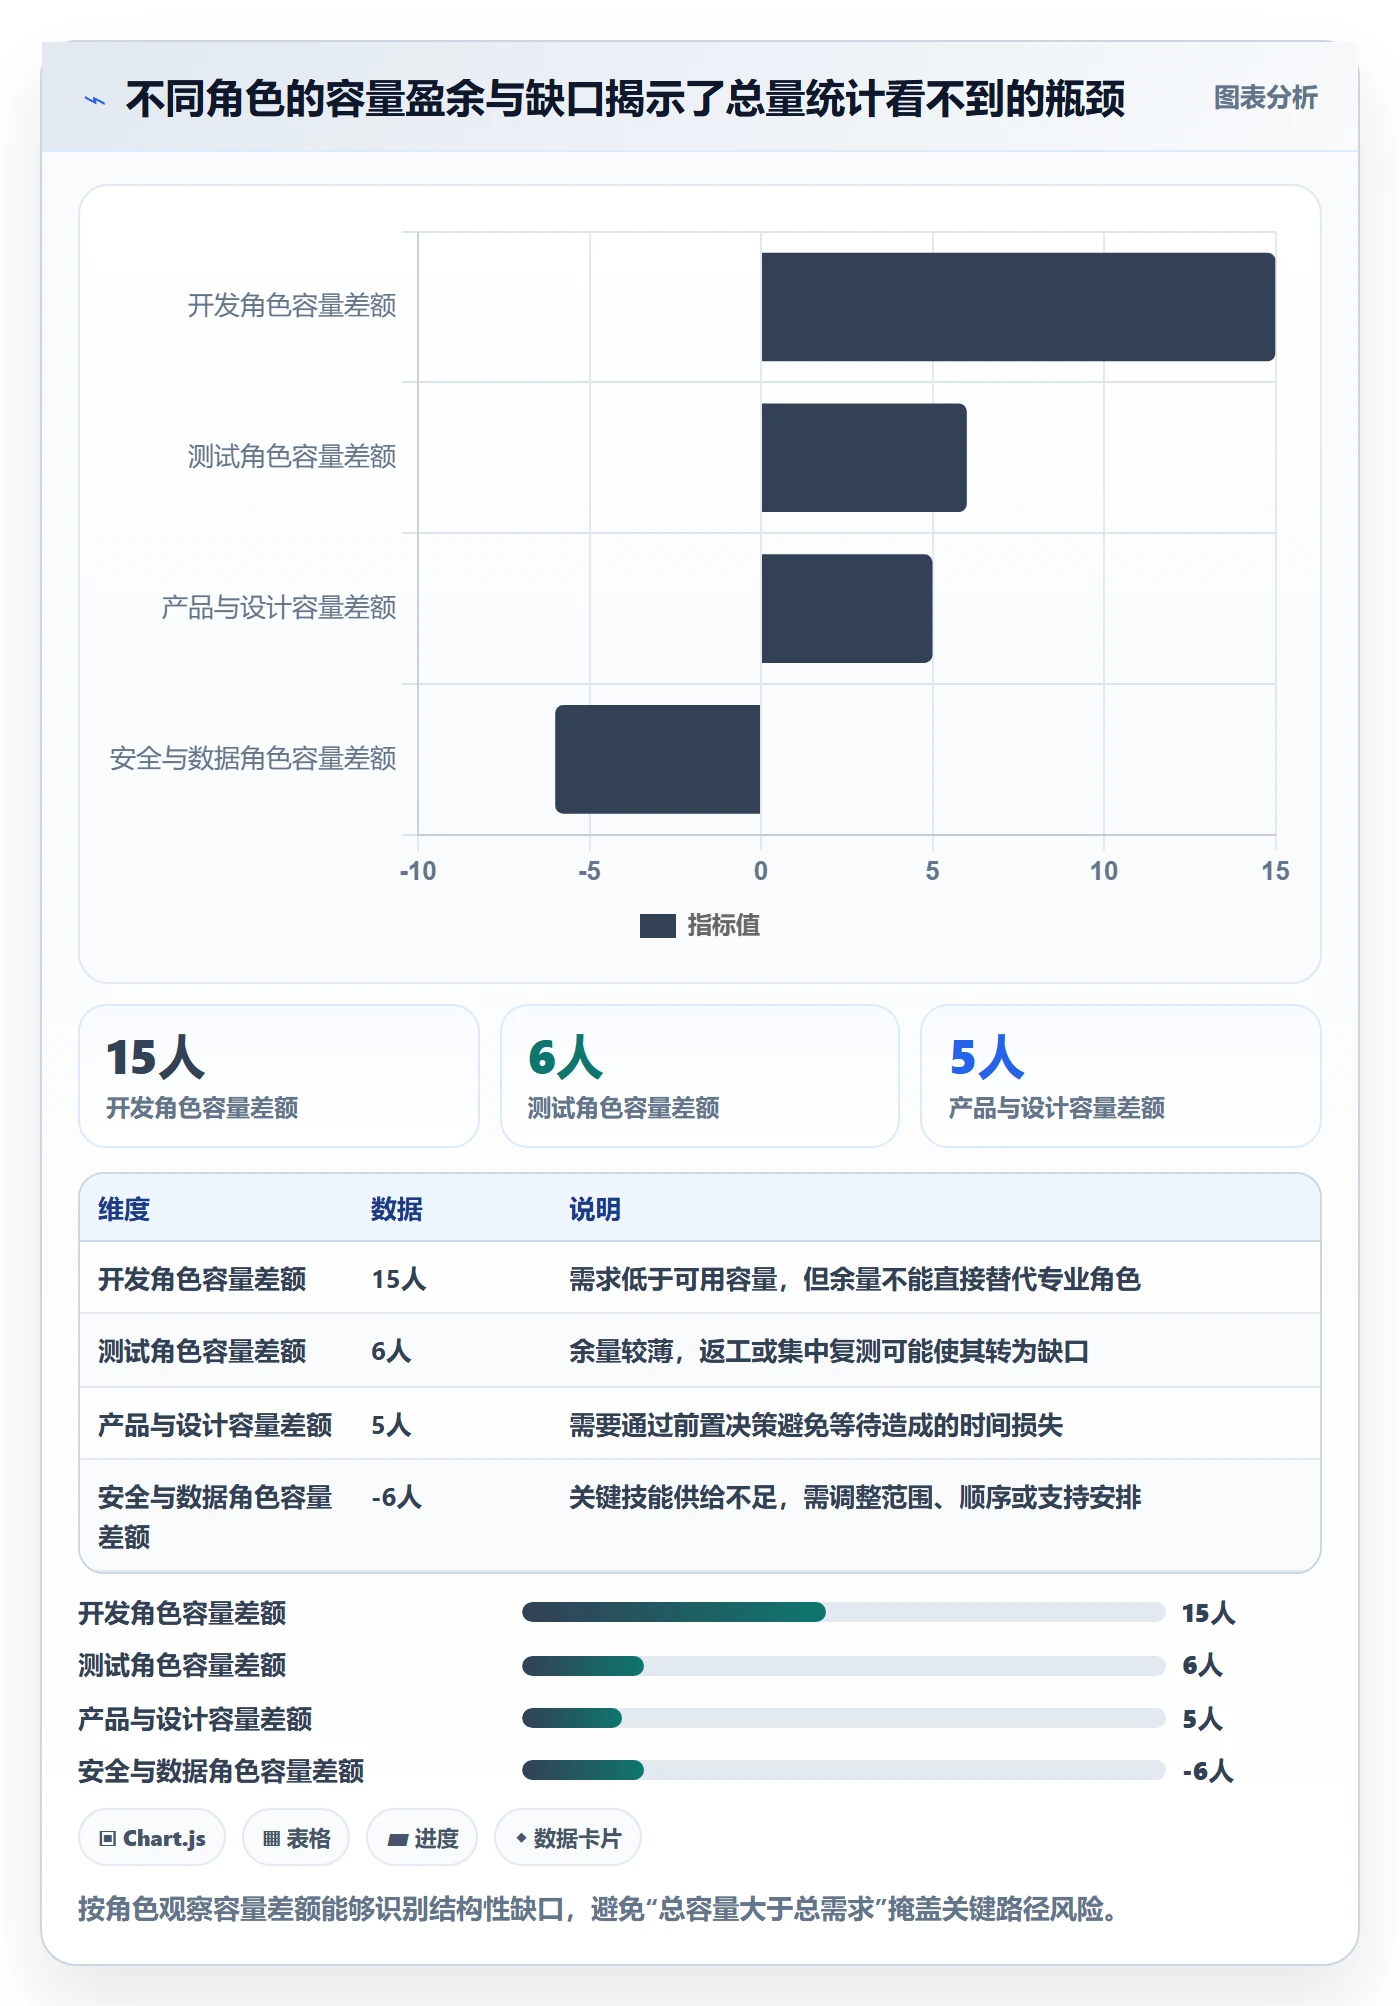Select the Chart.js chip

pos(152,1838)
